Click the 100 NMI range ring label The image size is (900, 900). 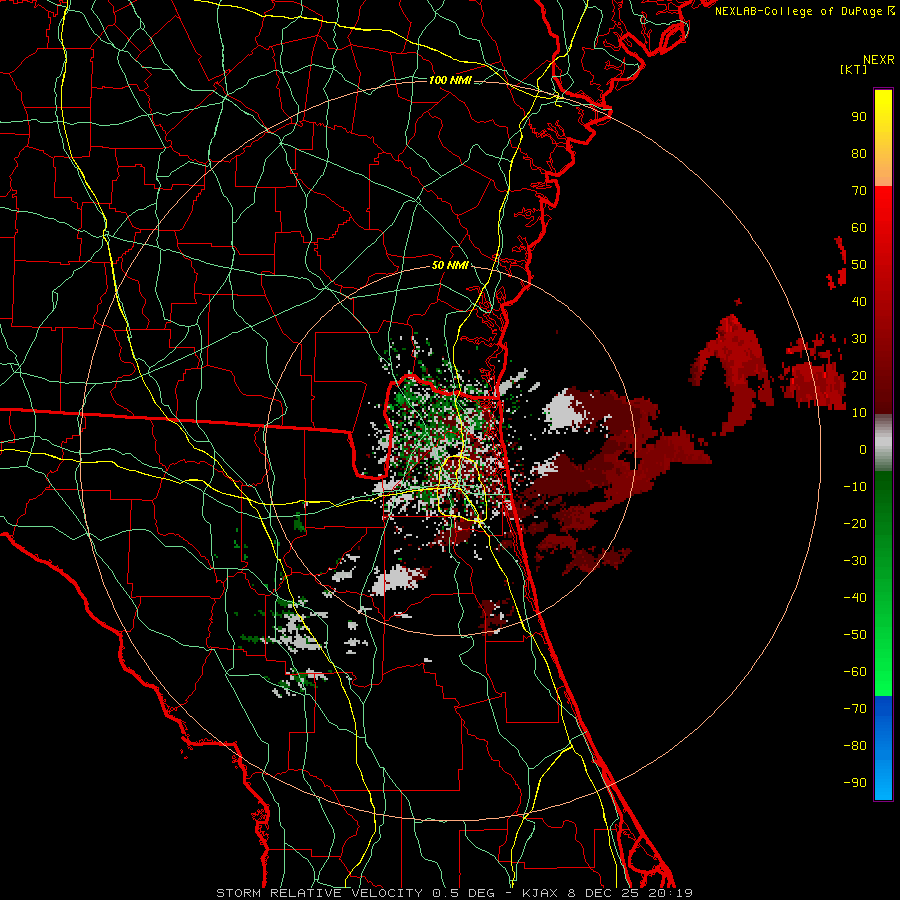tap(450, 80)
